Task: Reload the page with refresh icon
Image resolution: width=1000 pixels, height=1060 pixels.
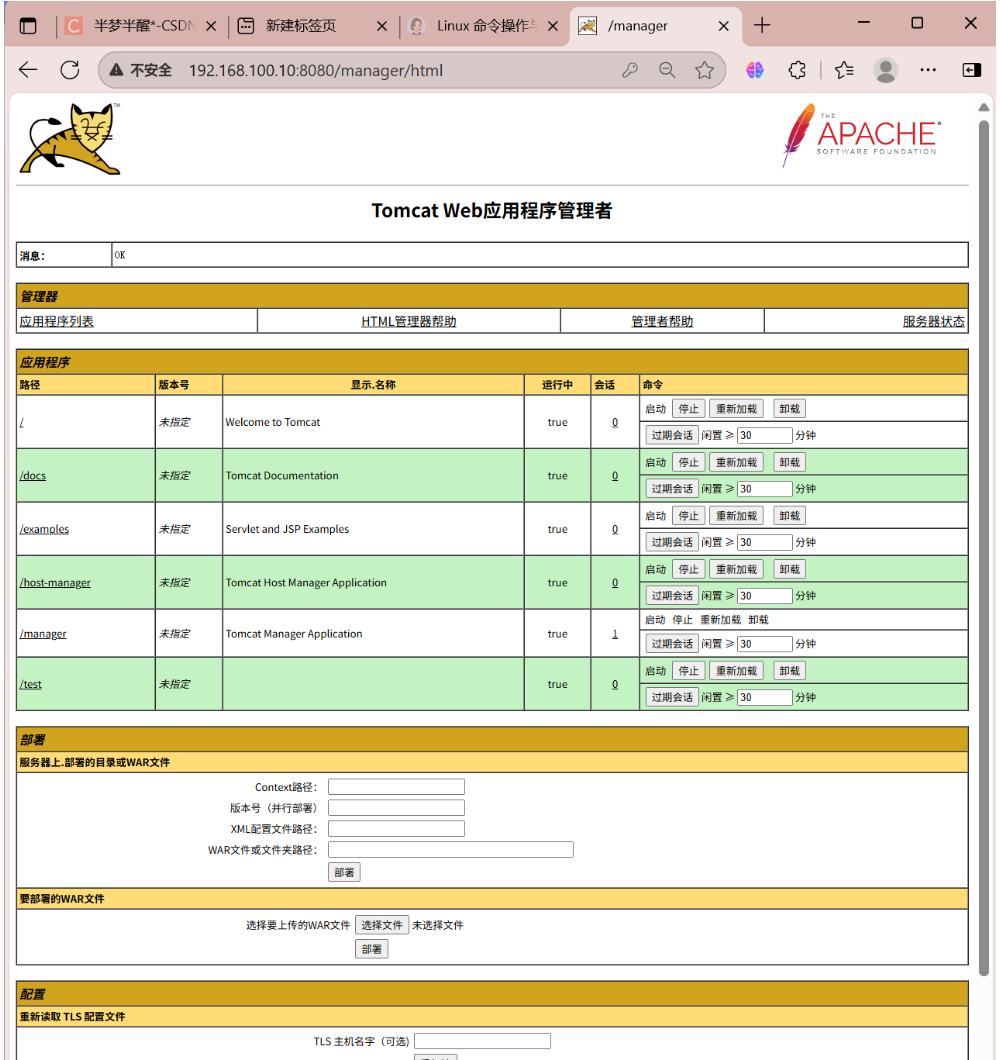Action: click(70, 70)
